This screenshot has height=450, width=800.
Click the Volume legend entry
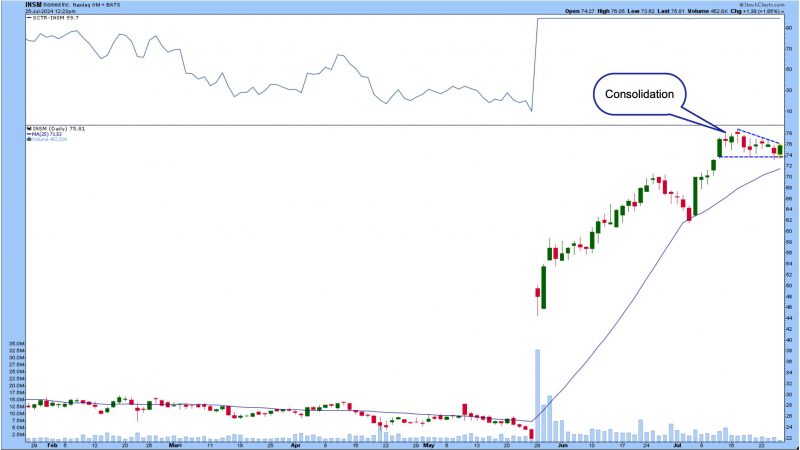[x=49, y=139]
